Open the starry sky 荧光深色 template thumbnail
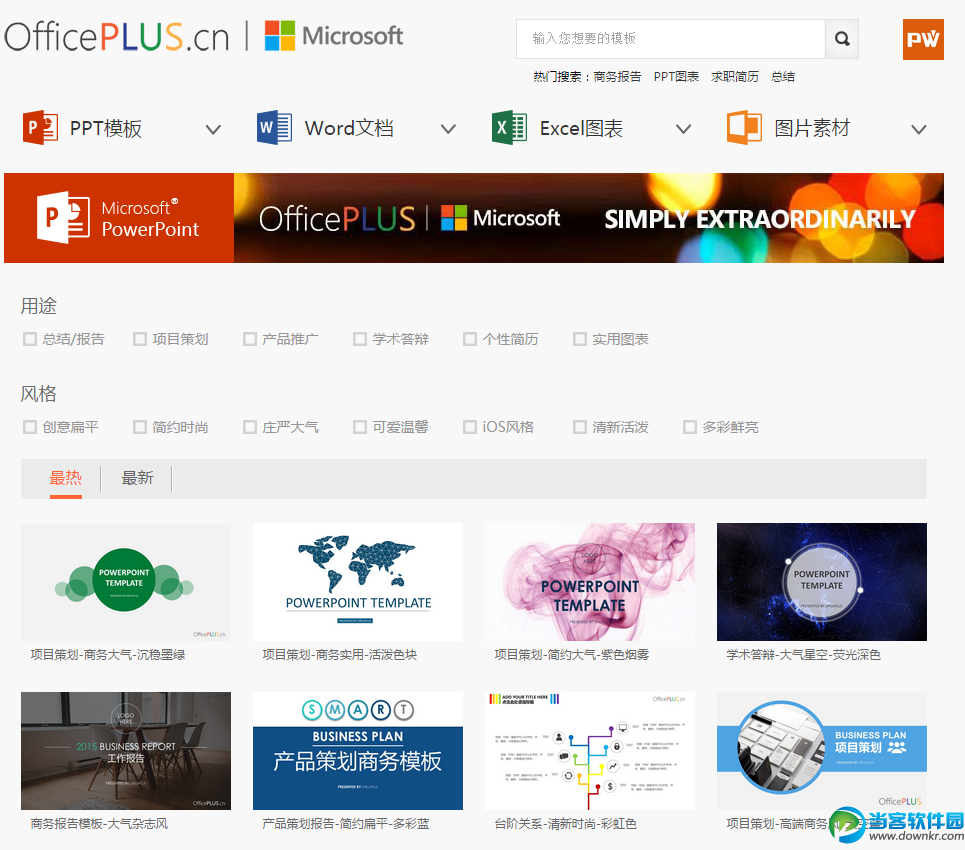 [x=822, y=582]
